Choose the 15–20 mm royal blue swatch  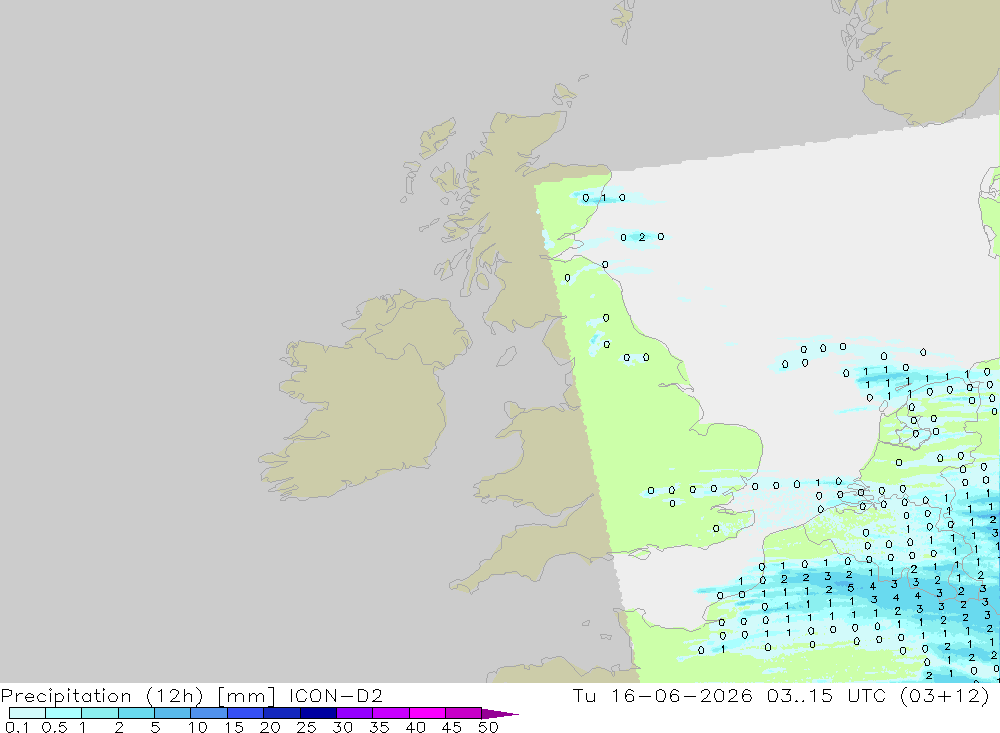click(246, 713)
